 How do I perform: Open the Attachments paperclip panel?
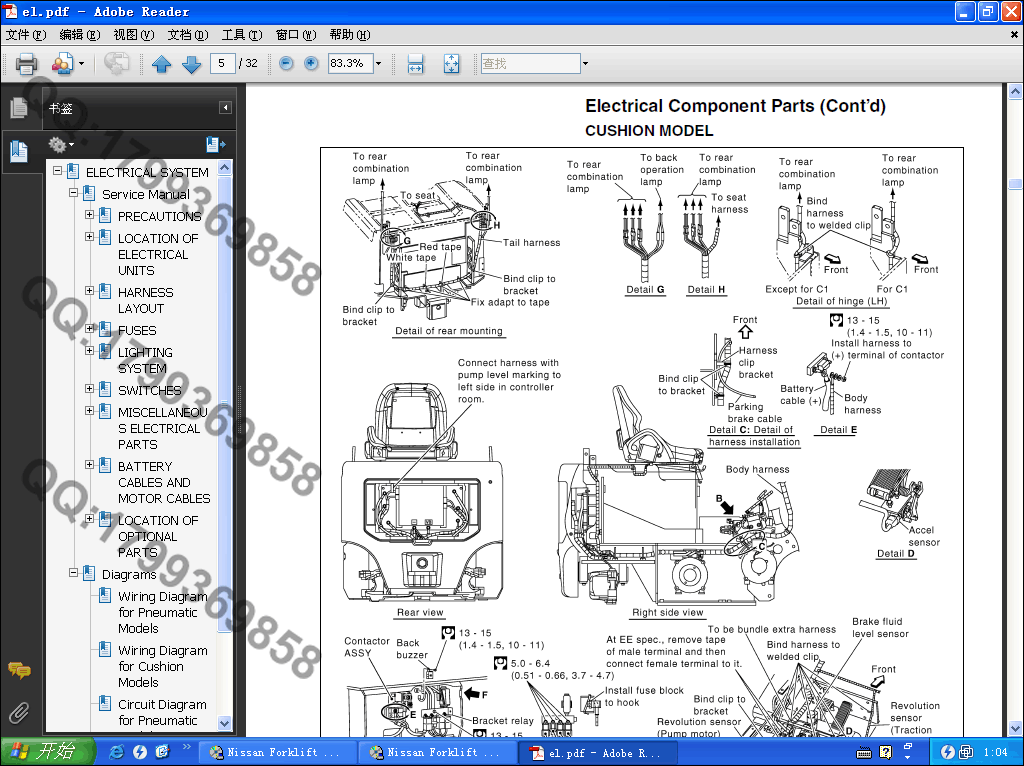[18, 712]
